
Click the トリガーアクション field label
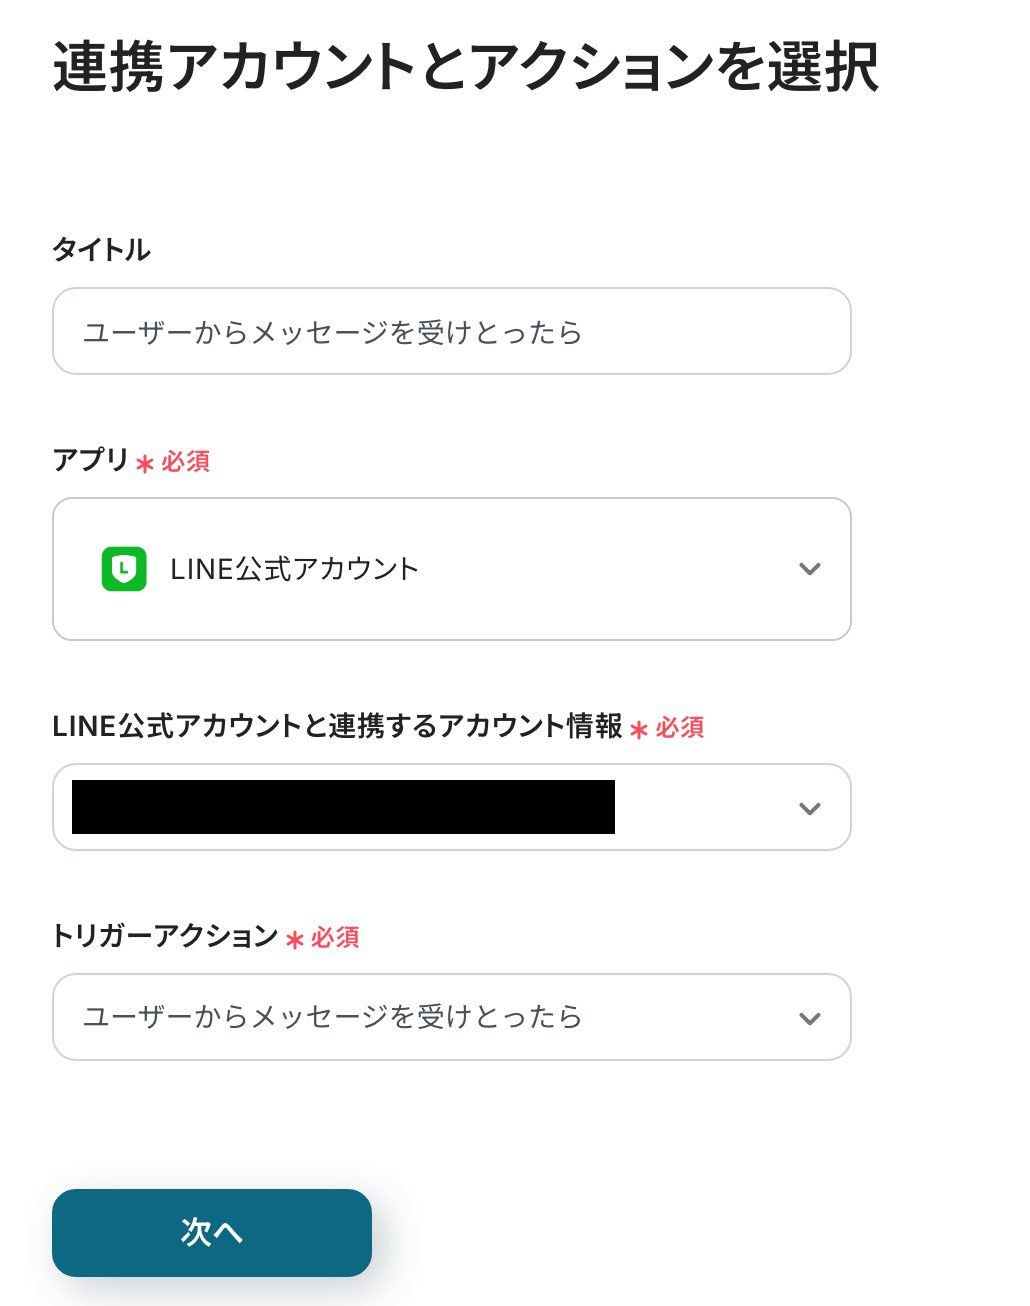click(x=165, y=936)
